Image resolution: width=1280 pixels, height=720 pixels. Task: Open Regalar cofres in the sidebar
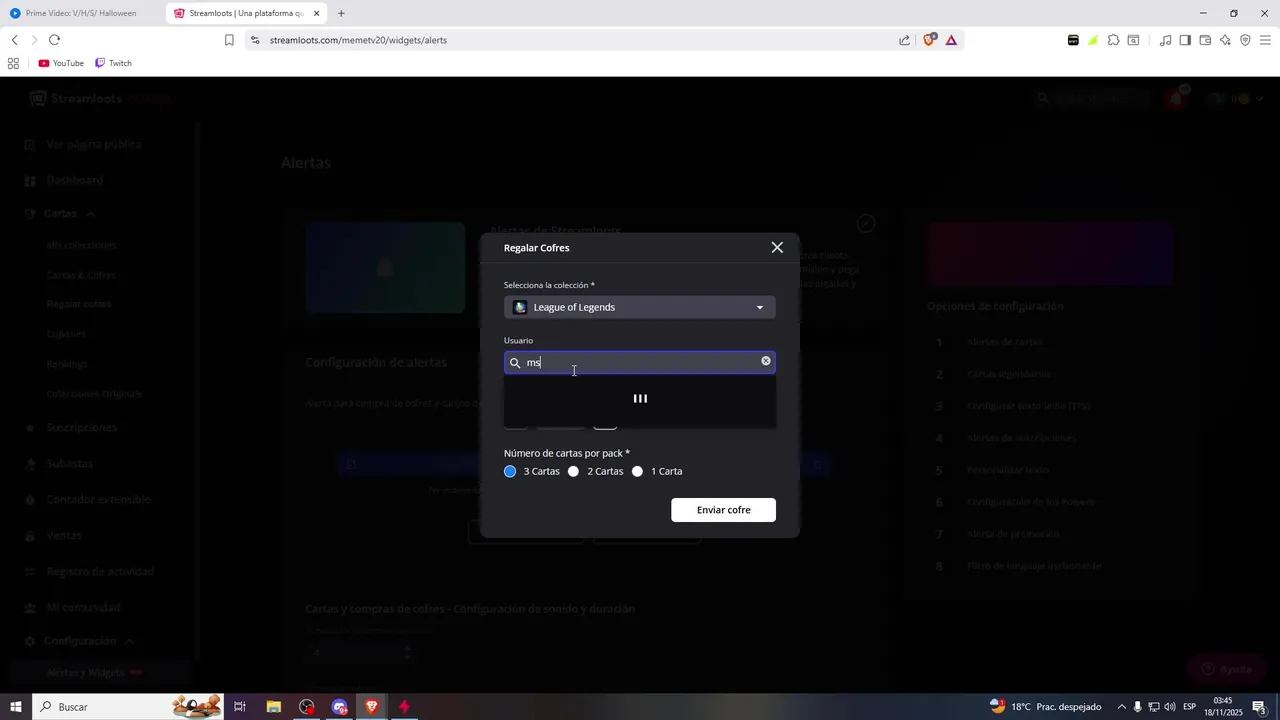coord(79,304)
